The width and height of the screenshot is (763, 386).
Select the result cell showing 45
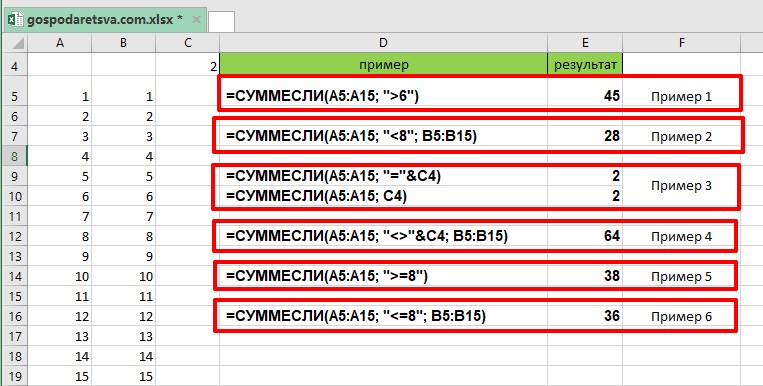pyautogui.click(x=585, y=96)
